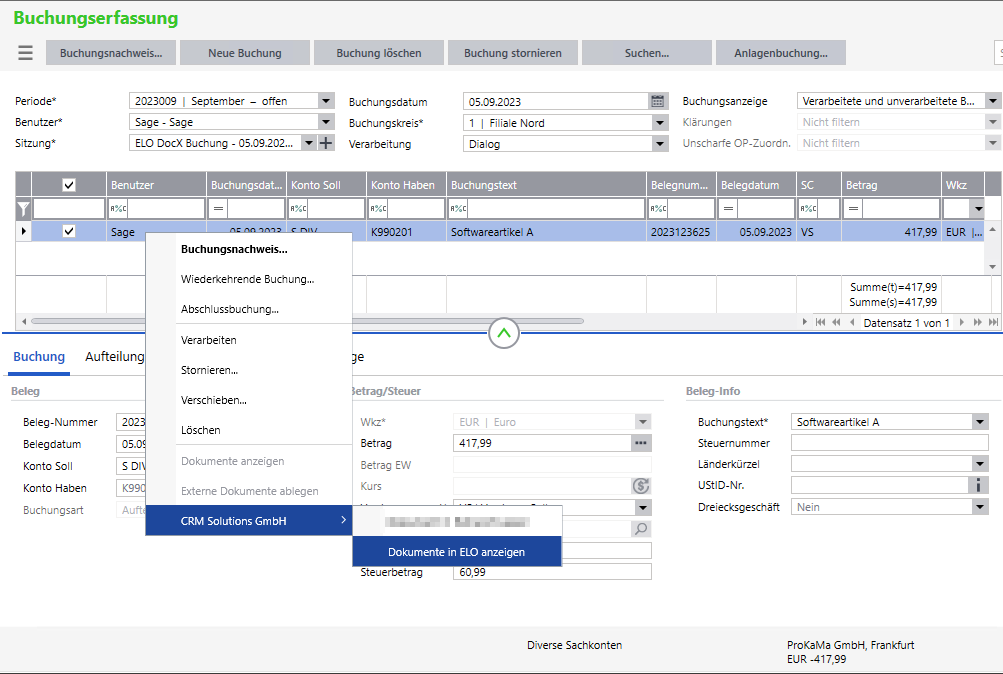Click the row indicator arrow for Sage row
This screenshot has height=674, width=1003.
[24, 231]
